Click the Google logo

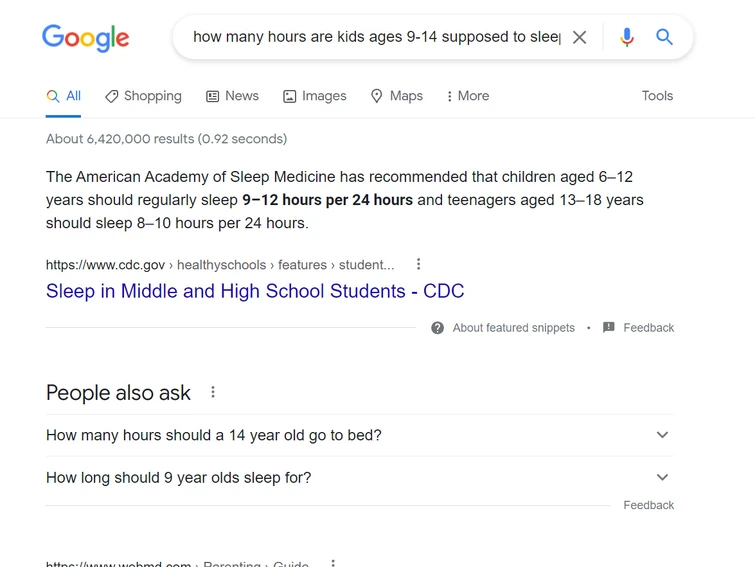click(86, 38)
